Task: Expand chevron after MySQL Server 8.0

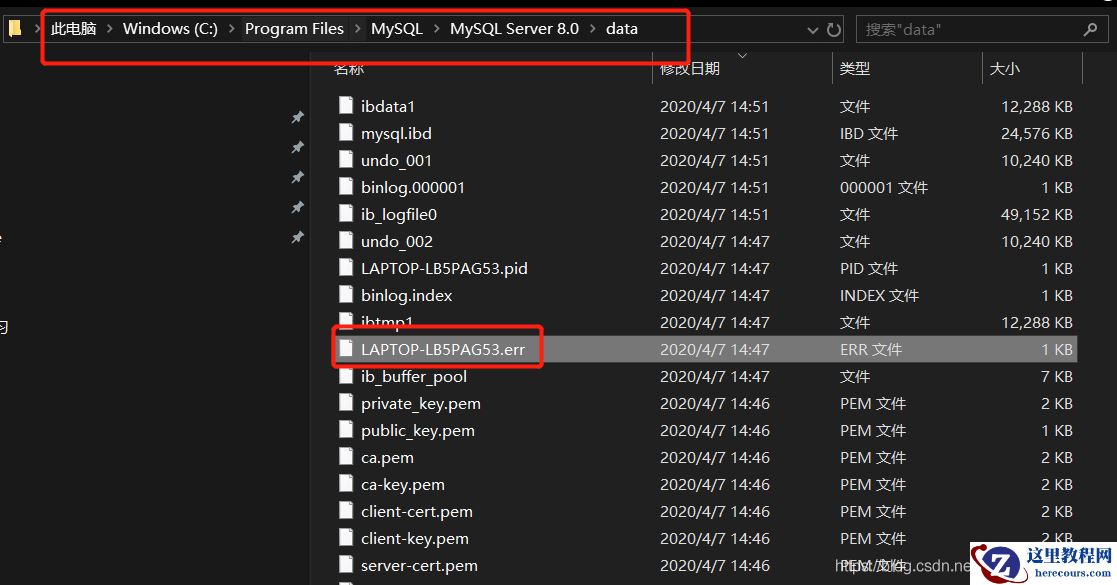Action: tap(592, 29)
